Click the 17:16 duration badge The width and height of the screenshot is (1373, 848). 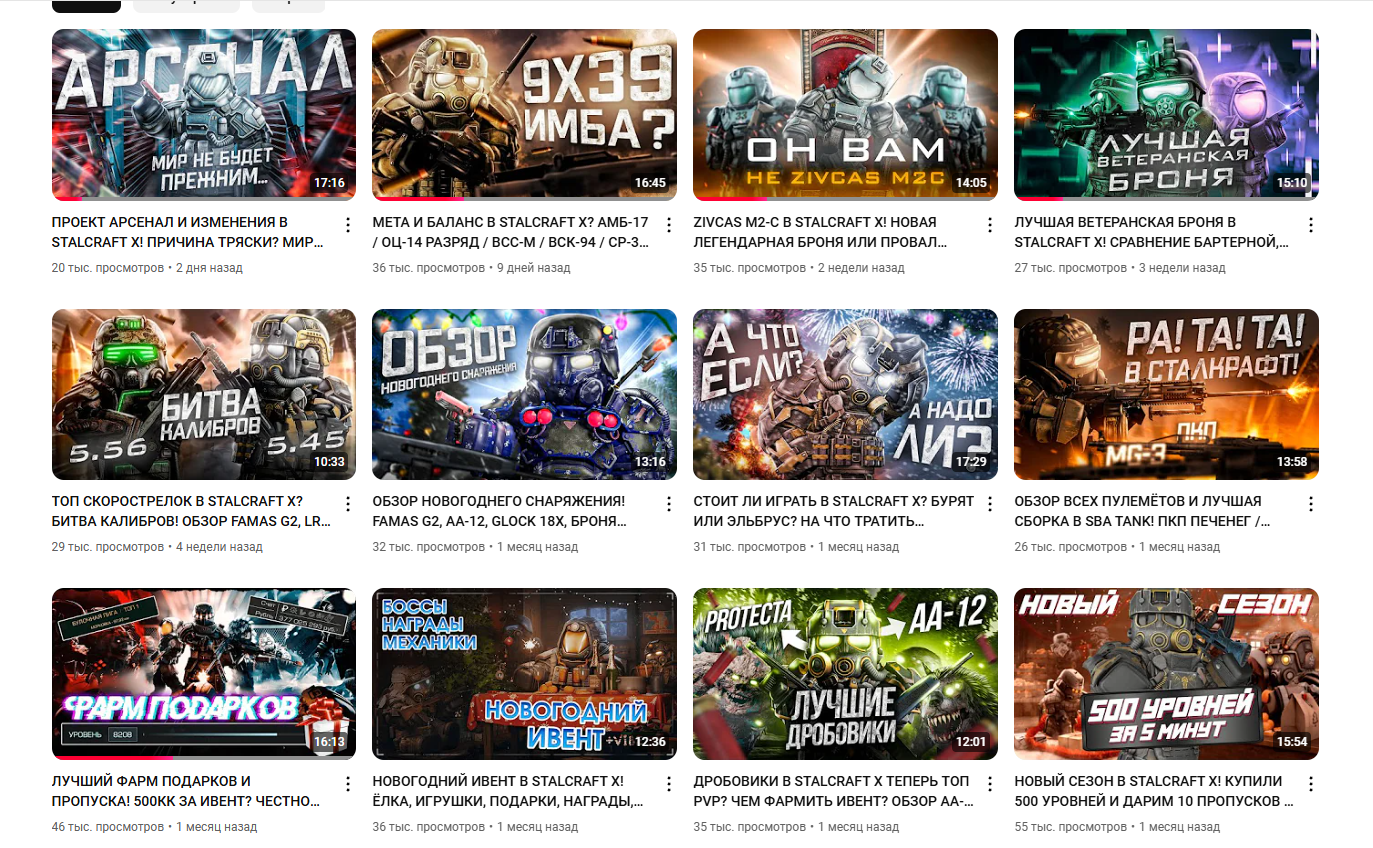329,184
